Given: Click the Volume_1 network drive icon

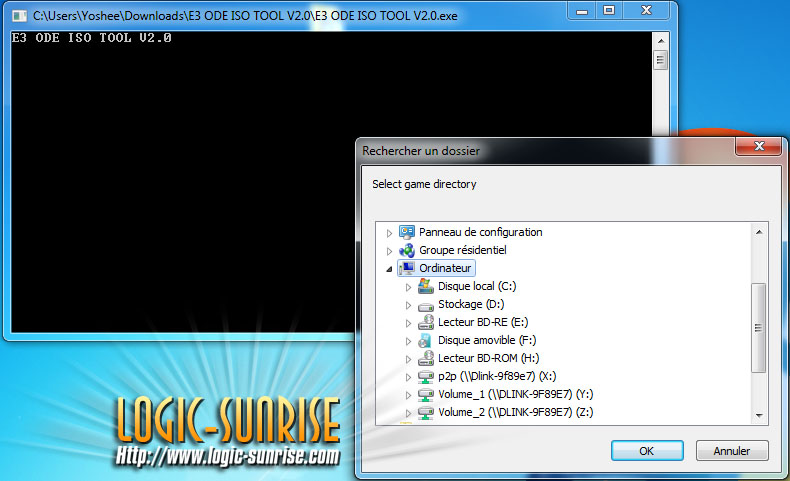Looking at the screenshot, I should pos(426,394).
